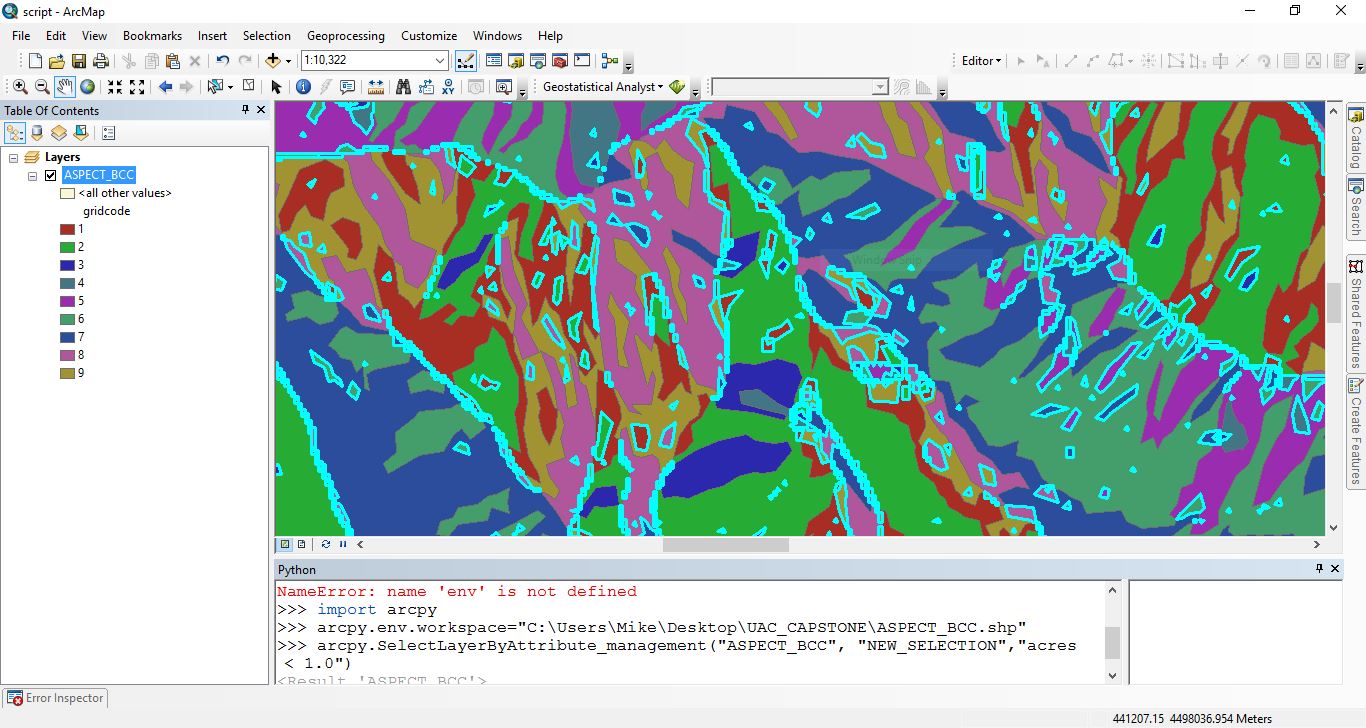Switch to List By Selection view
Image resolution: width=1366 pixels, height=728 pixels.
click(x=81, y=132)
